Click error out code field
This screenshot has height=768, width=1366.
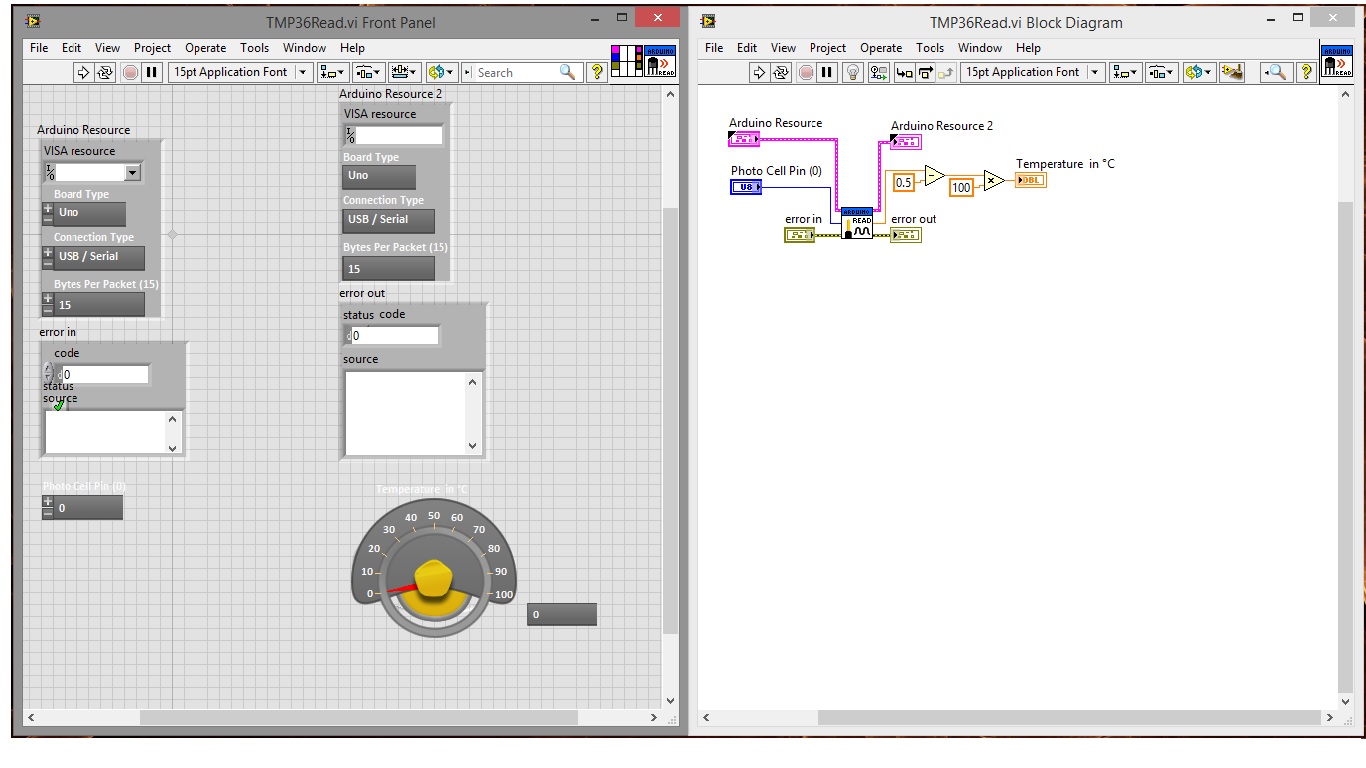[x=394, y=336]
